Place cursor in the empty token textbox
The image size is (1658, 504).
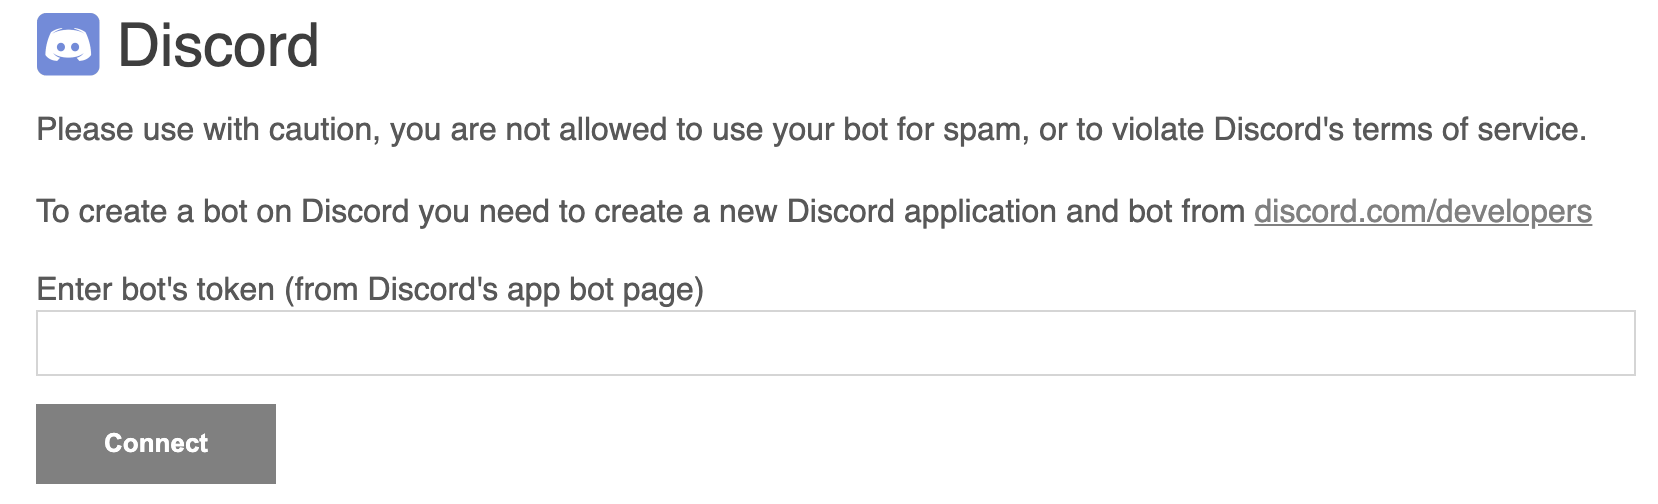click(835, 343)
